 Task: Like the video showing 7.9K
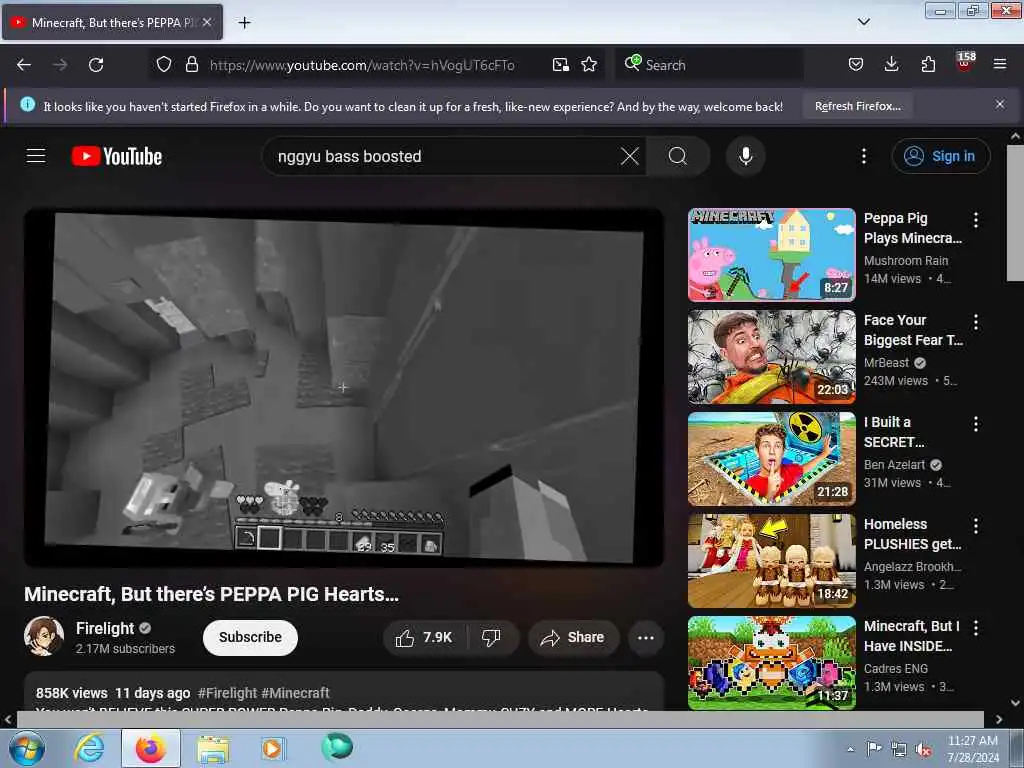point(424,637)
